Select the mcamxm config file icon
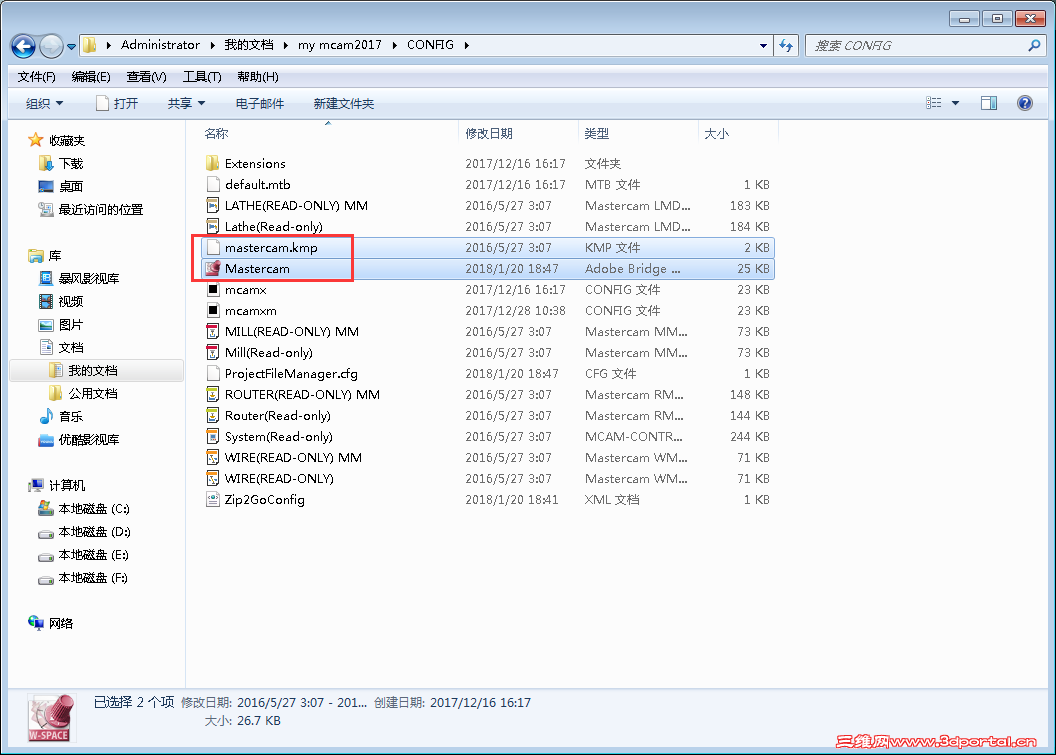The width and height of the screenshot is (1056, 755). (213, 310)
